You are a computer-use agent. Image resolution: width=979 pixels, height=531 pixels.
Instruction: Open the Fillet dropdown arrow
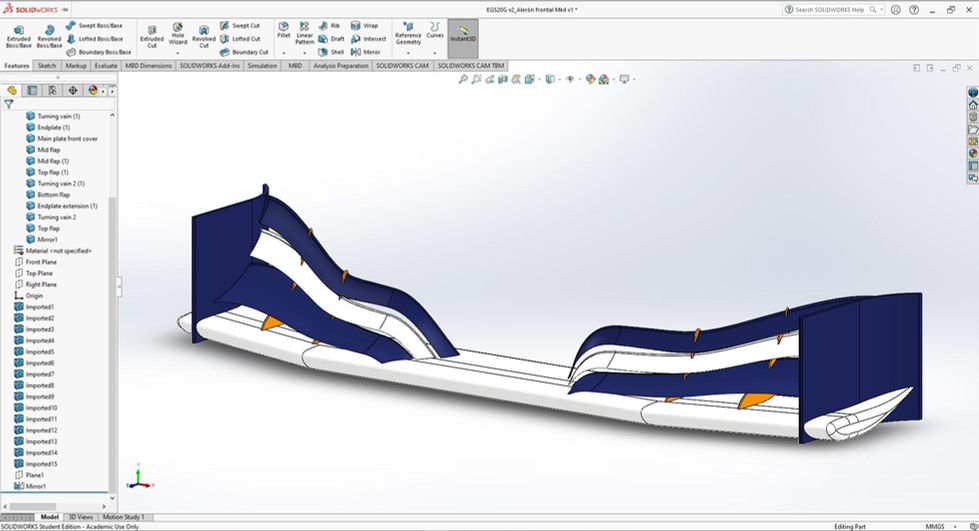283,53
